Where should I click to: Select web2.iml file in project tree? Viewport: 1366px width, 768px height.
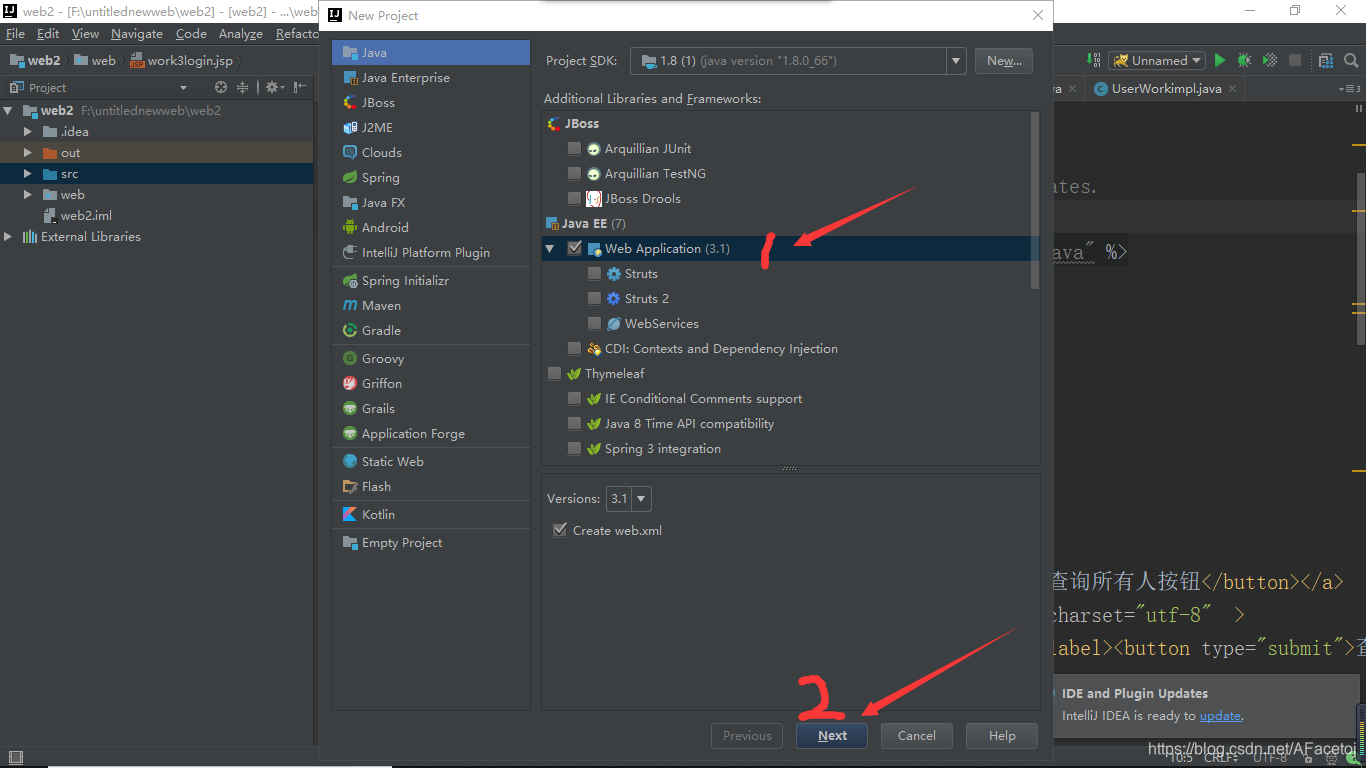click(86, 215)
